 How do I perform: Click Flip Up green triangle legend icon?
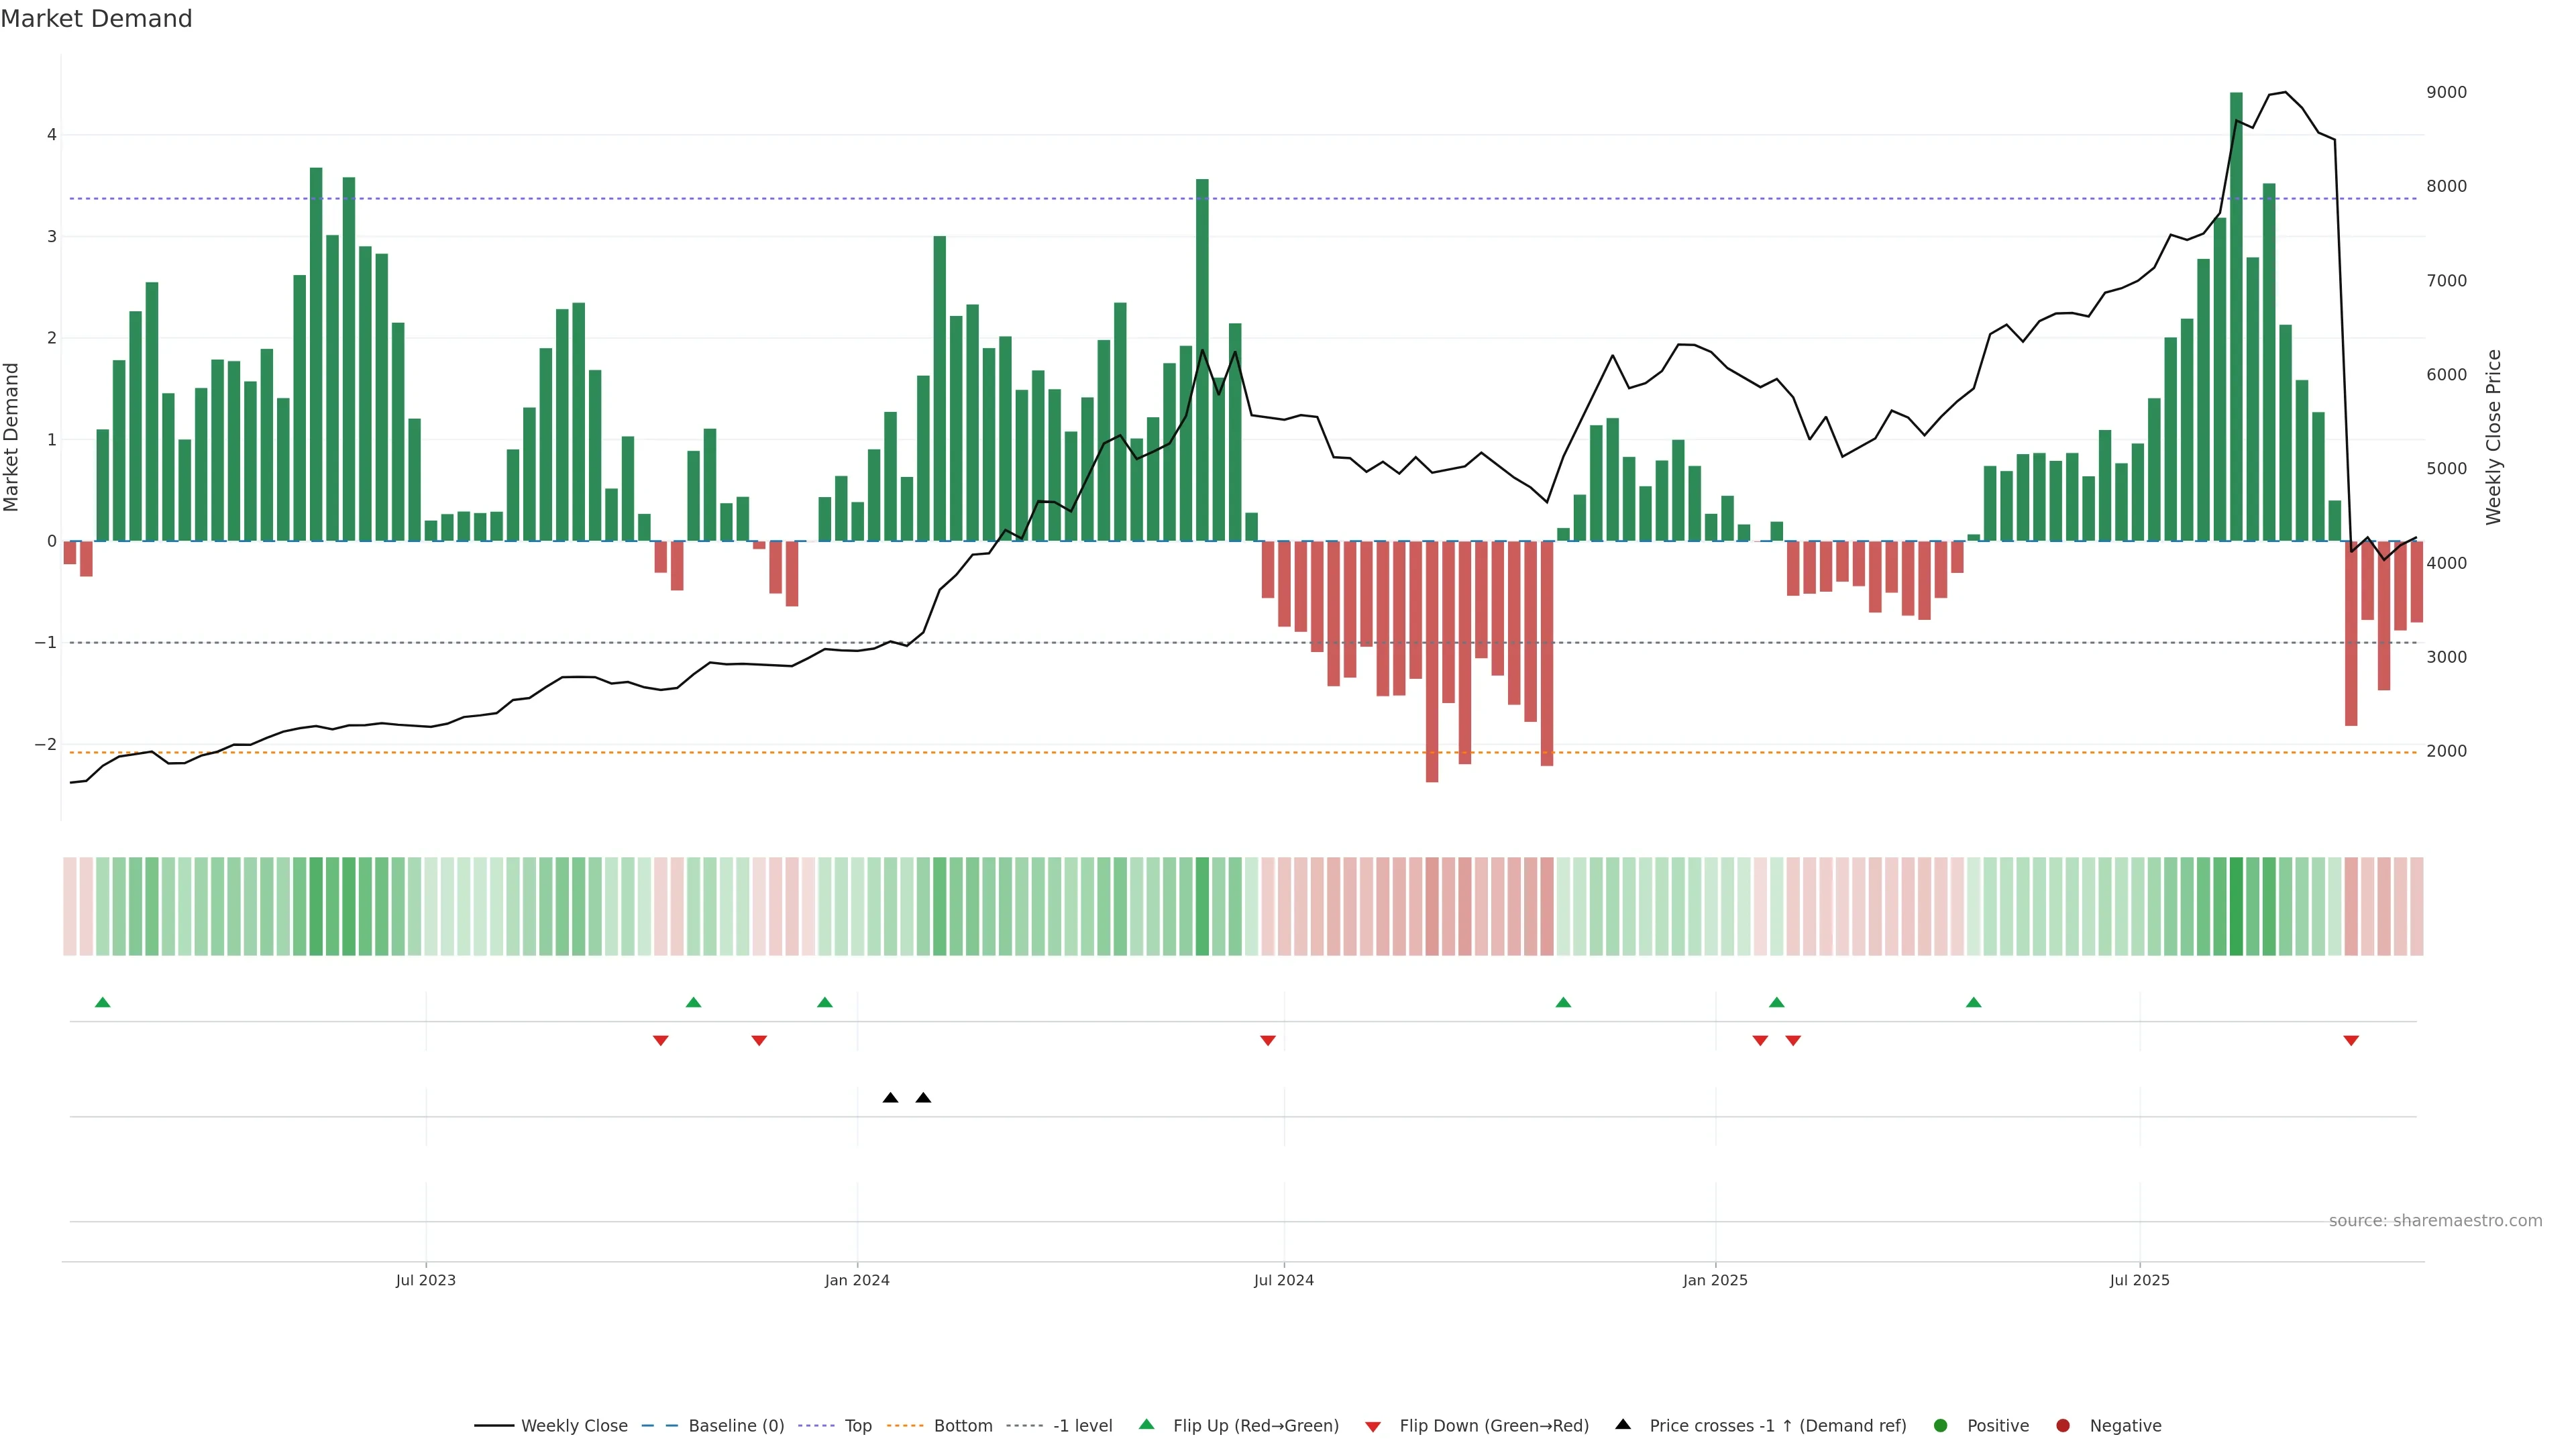click(1147, 1425)
